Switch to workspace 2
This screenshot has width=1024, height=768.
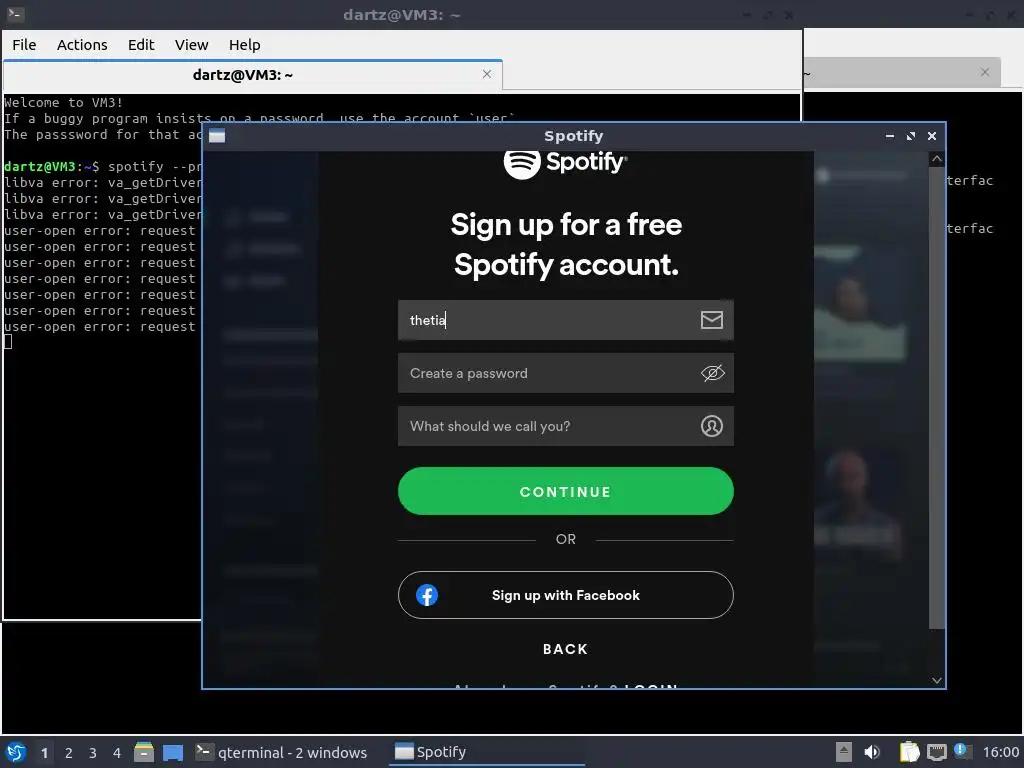tap(69, 753)
